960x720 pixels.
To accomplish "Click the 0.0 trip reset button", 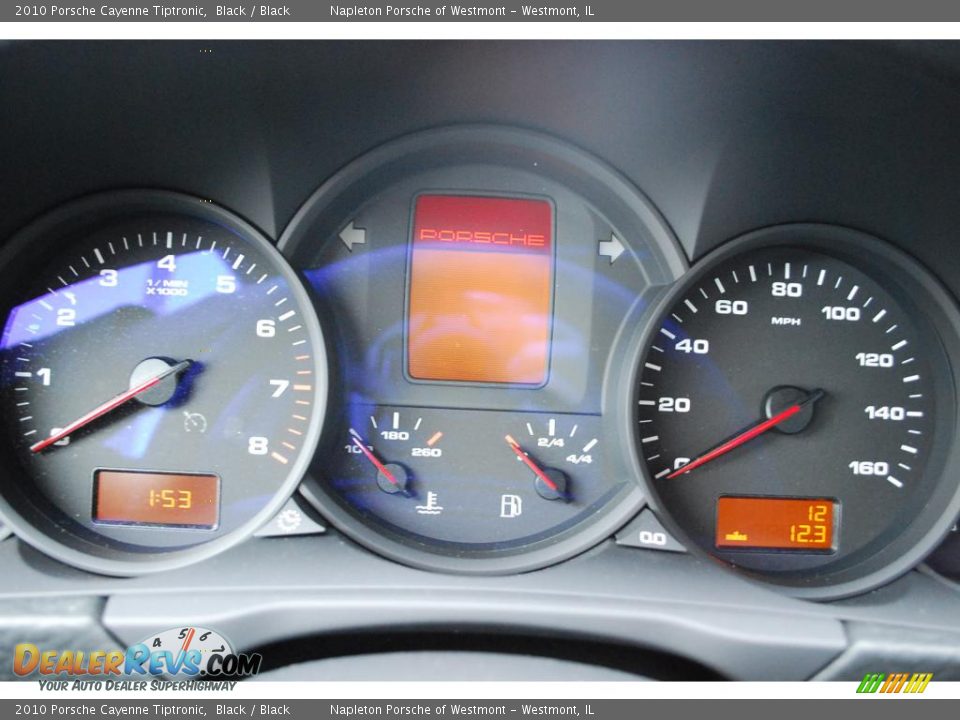I will point(652,538).
